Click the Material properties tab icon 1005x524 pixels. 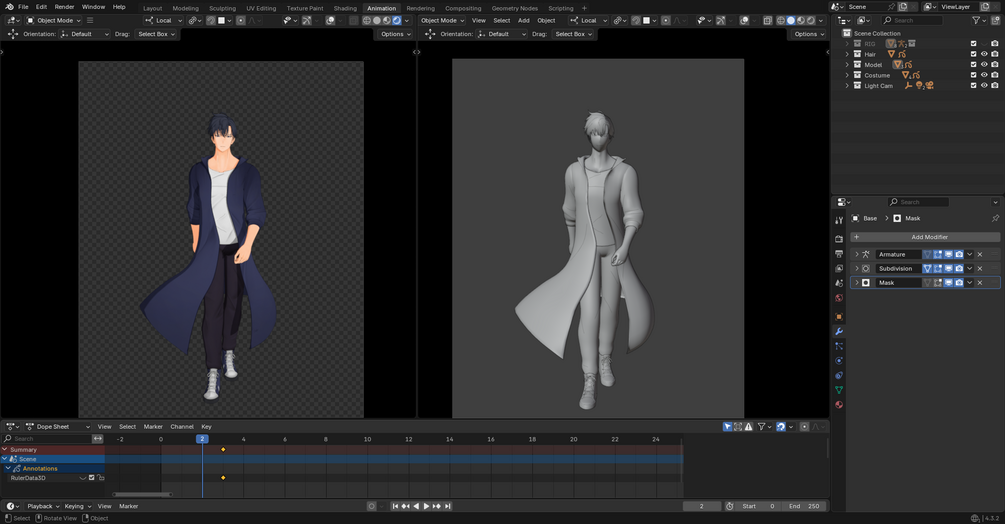838,405
